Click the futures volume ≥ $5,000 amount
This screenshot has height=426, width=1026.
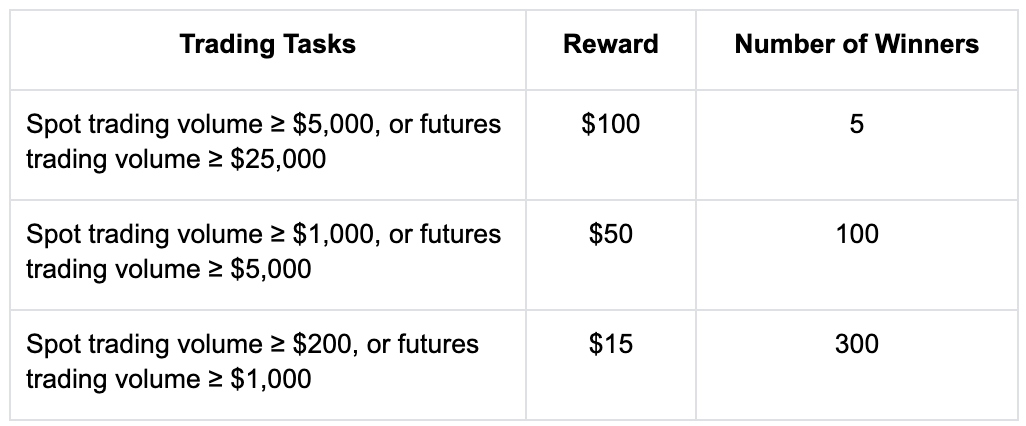pos(270,269)
